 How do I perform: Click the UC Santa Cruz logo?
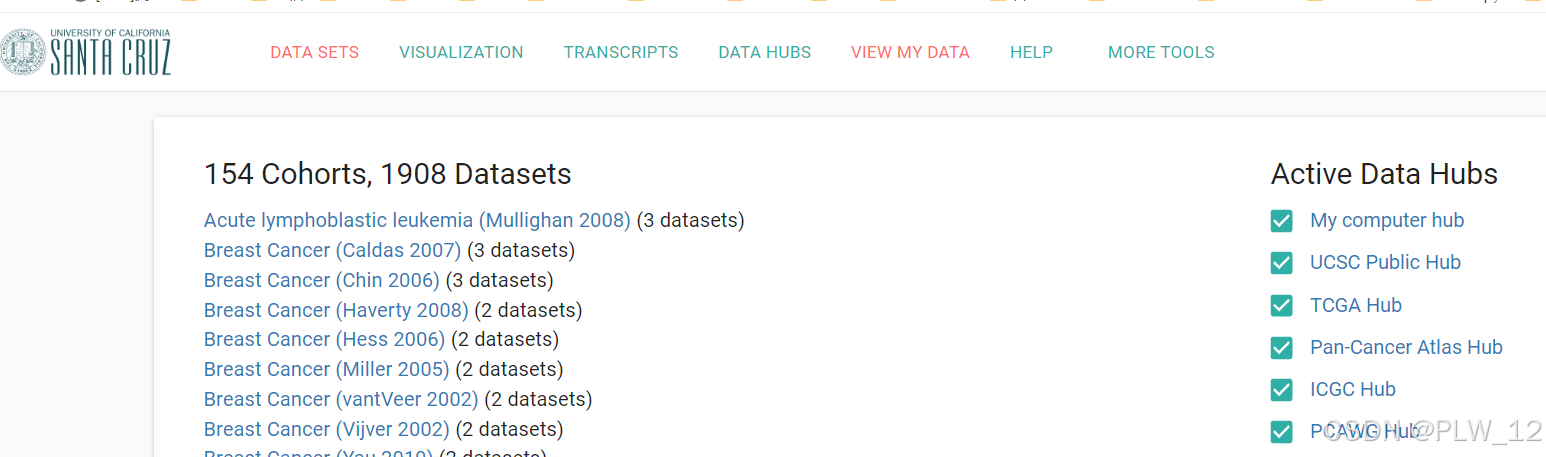[86, 52]
